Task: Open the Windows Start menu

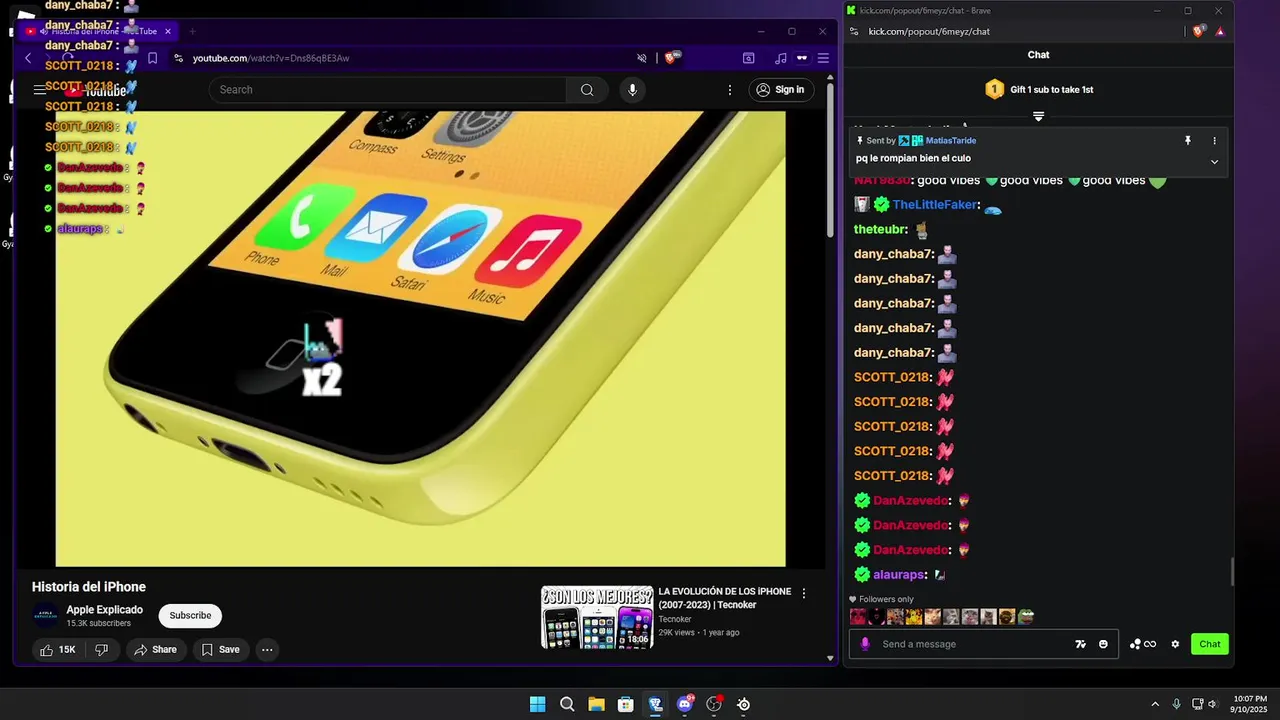Action: pyautogui.click(x=537, y=704)
